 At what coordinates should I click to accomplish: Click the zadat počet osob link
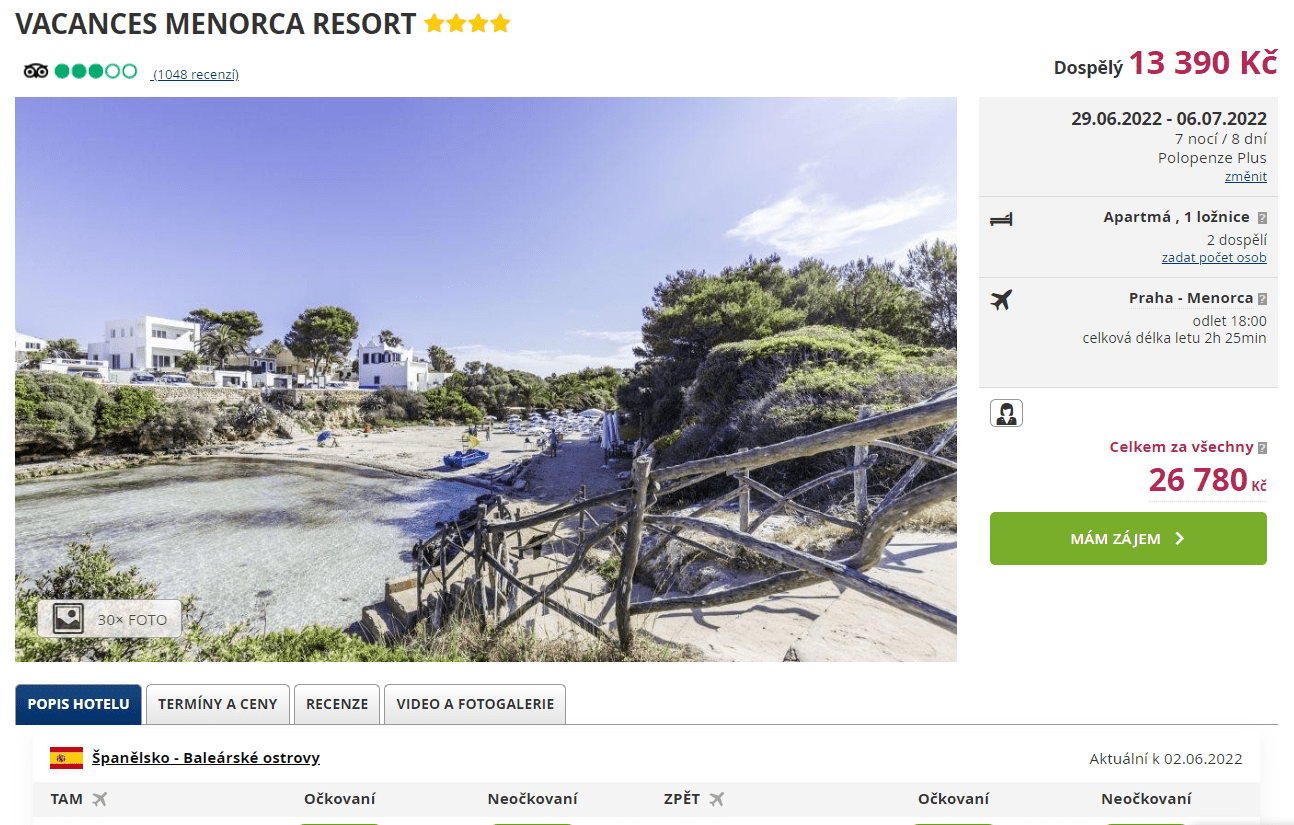[1213, 258]
